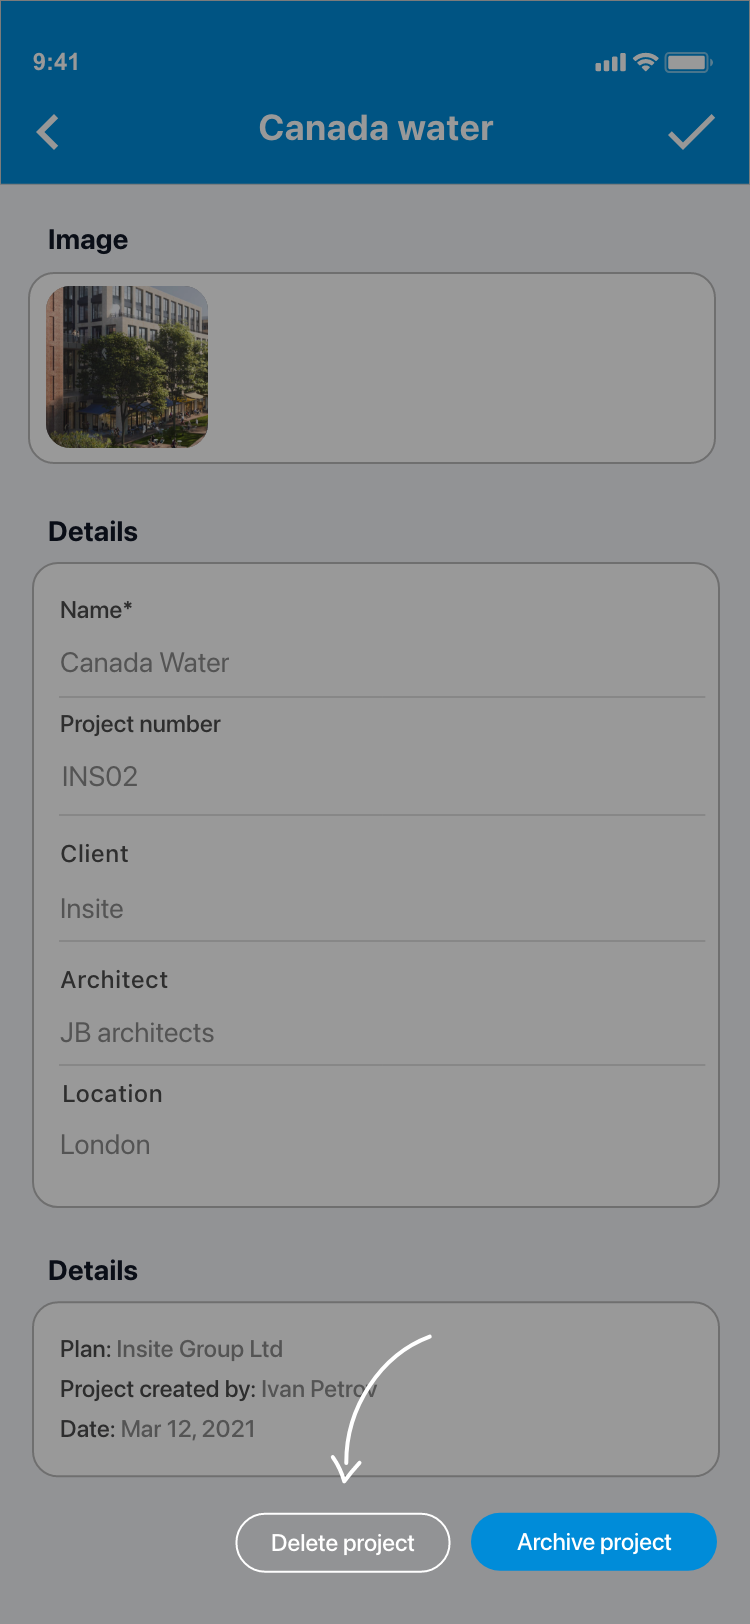Tap the 'Date: Mar 12, 2021' line
This screenshot has width=750, height=1624.
tap(158, 1429)
